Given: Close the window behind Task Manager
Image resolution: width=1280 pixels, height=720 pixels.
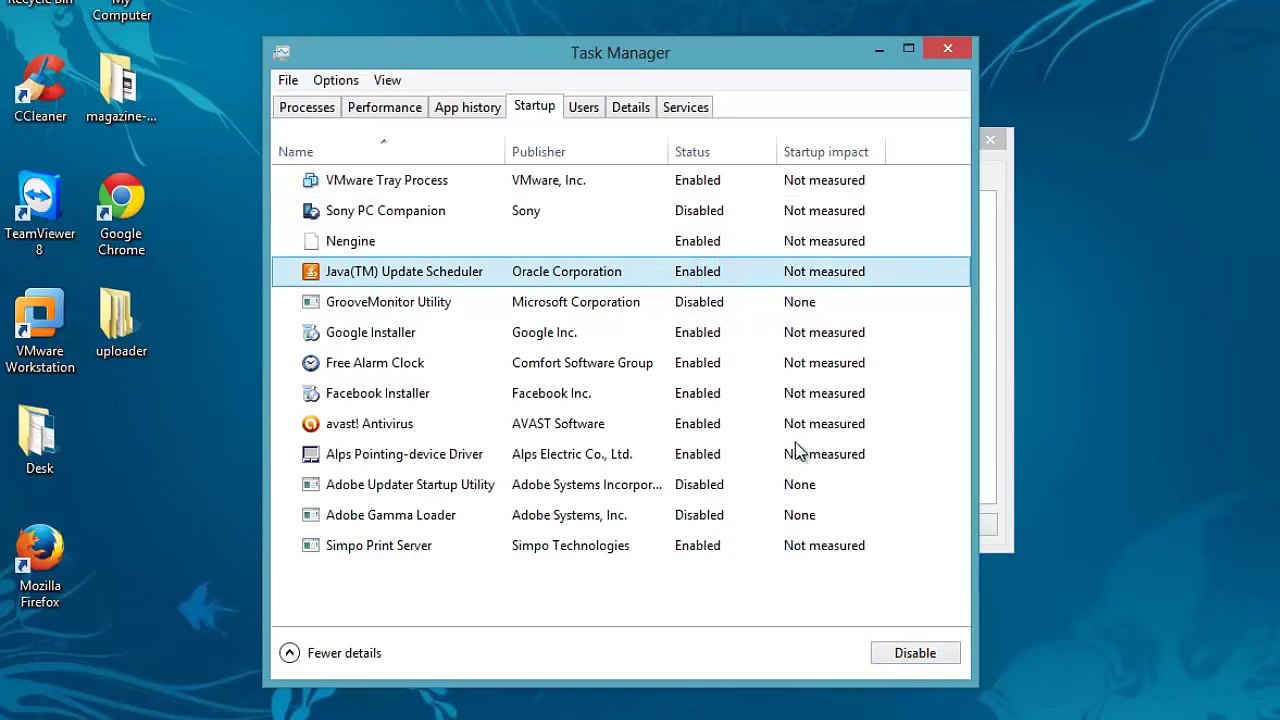Looking at the screenshot, I should [990, 140].
